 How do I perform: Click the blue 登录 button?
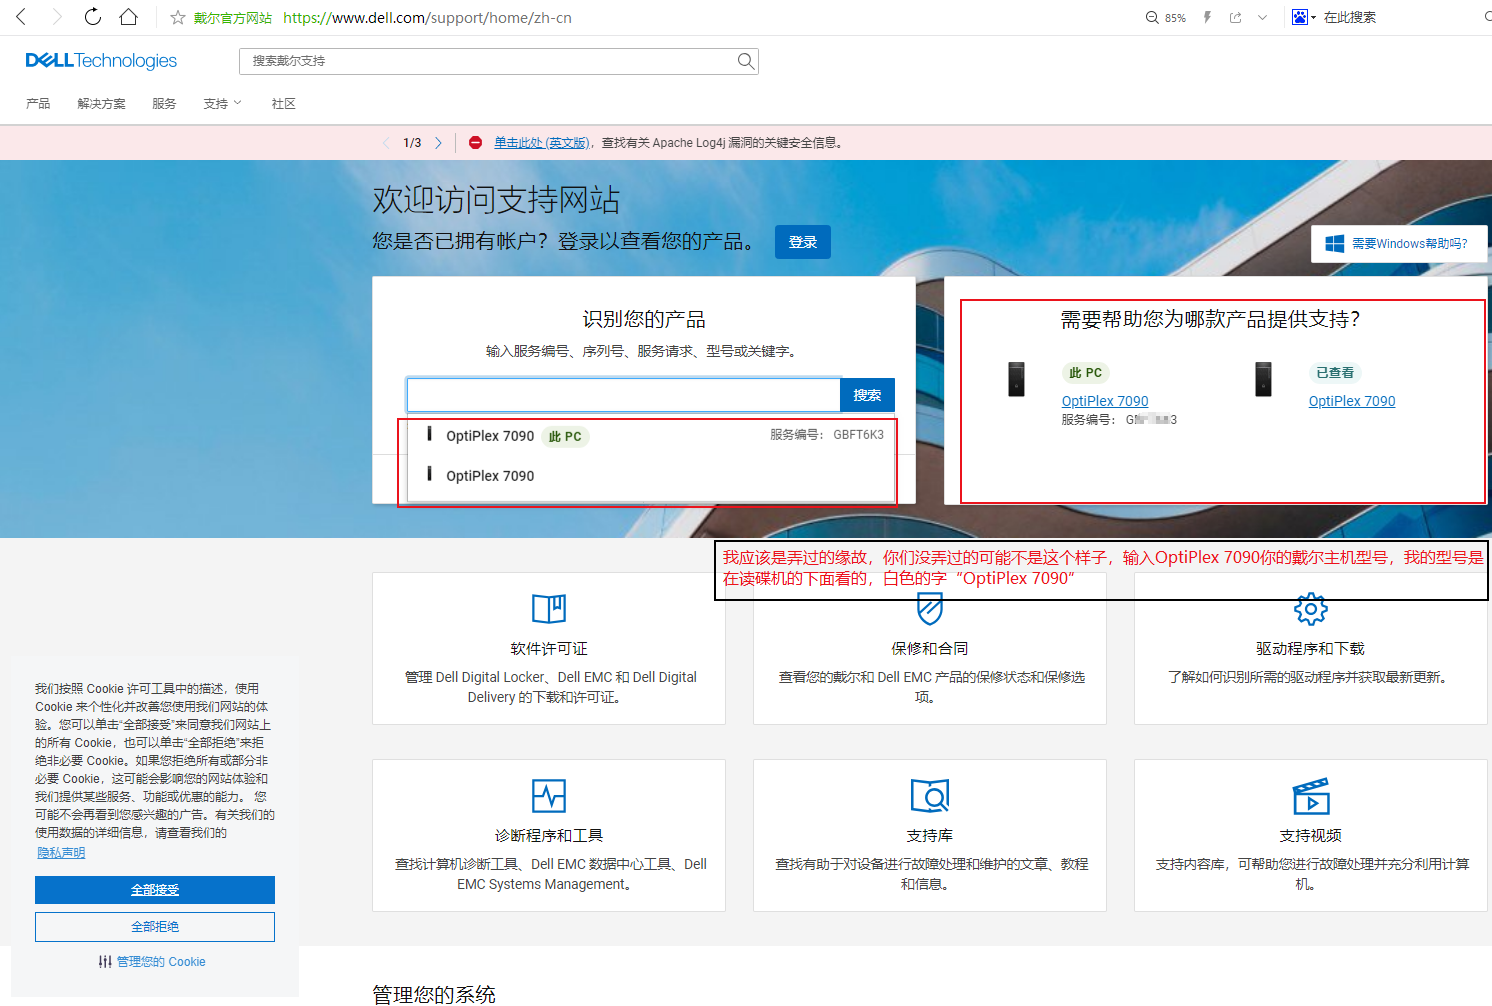pyautogui.click(x=803, y=242)
